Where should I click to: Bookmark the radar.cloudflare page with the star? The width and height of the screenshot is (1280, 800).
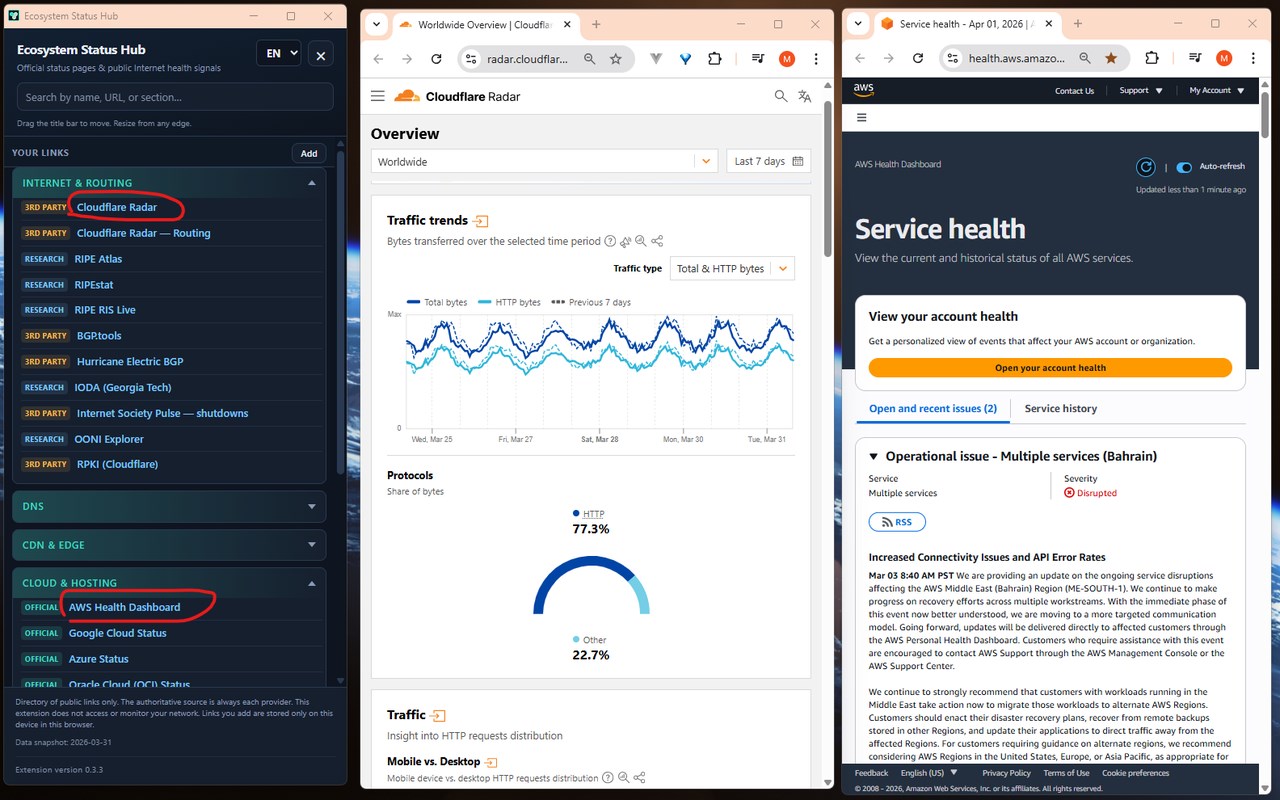tap(616, 59)
